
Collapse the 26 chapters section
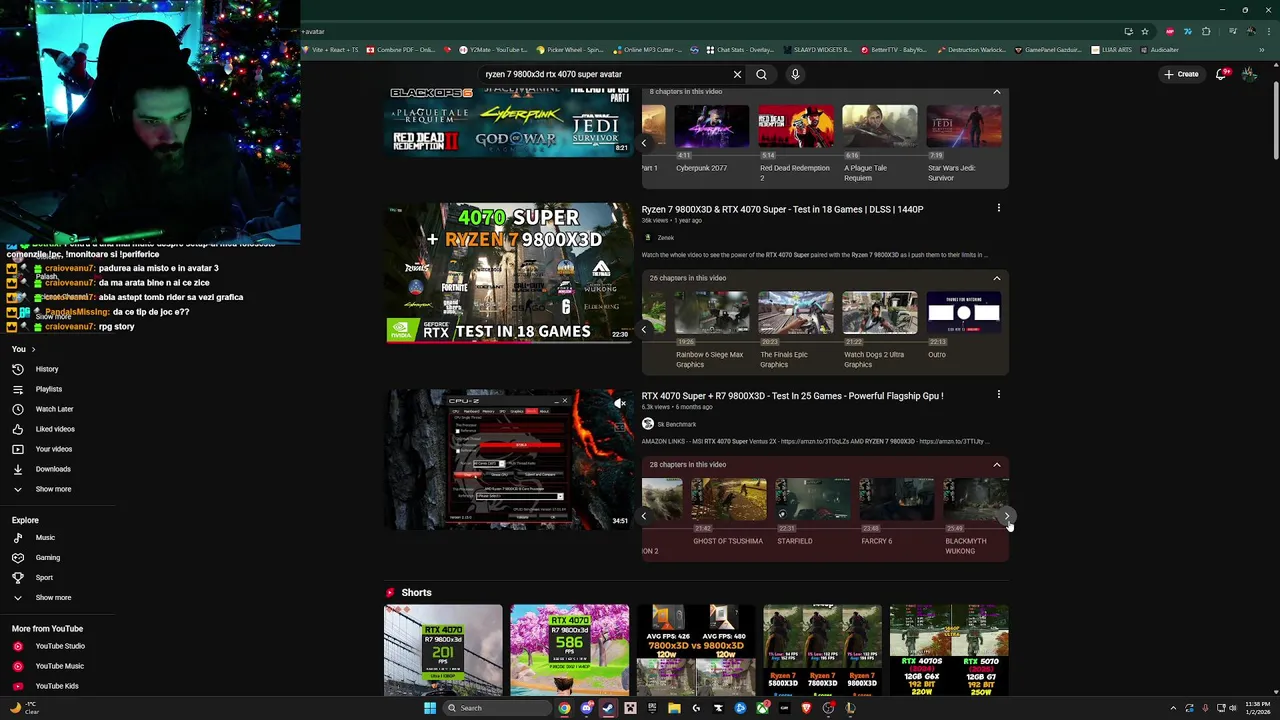point(996,278)
